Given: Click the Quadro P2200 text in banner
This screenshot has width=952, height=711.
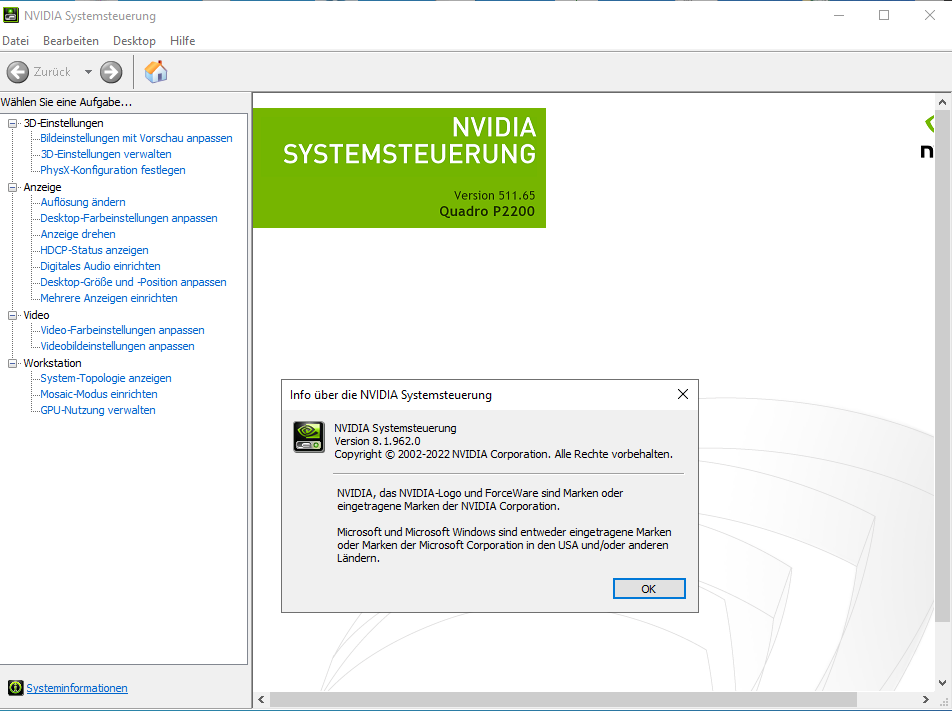Looking at the screenshot, I should click(x=487, y=211).
